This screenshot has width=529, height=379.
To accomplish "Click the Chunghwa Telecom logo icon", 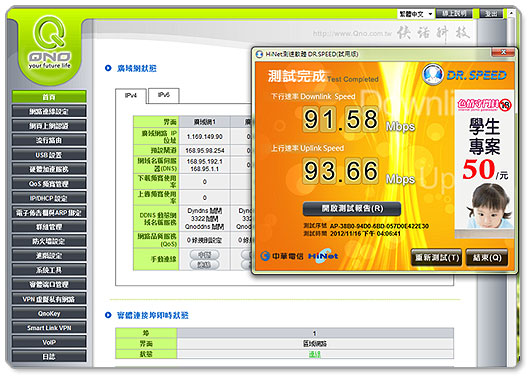I will pos(265,256).
